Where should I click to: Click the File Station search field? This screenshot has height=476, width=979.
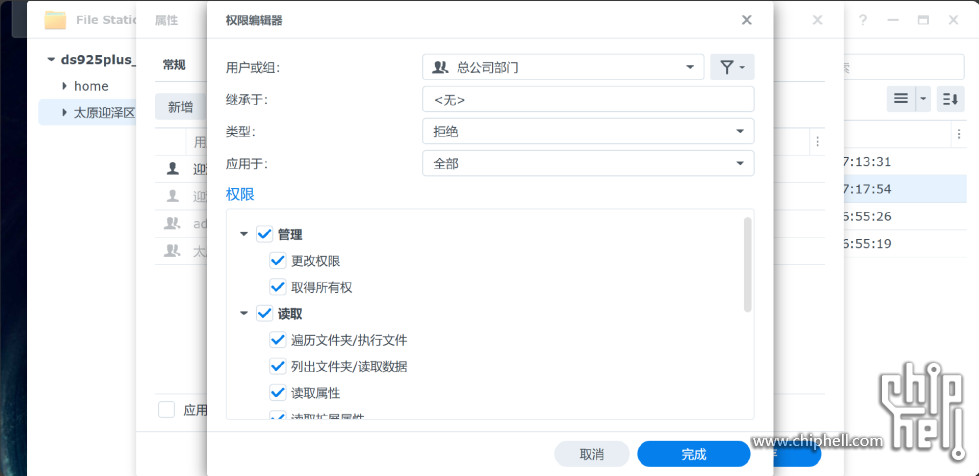[x=903, y=67]
